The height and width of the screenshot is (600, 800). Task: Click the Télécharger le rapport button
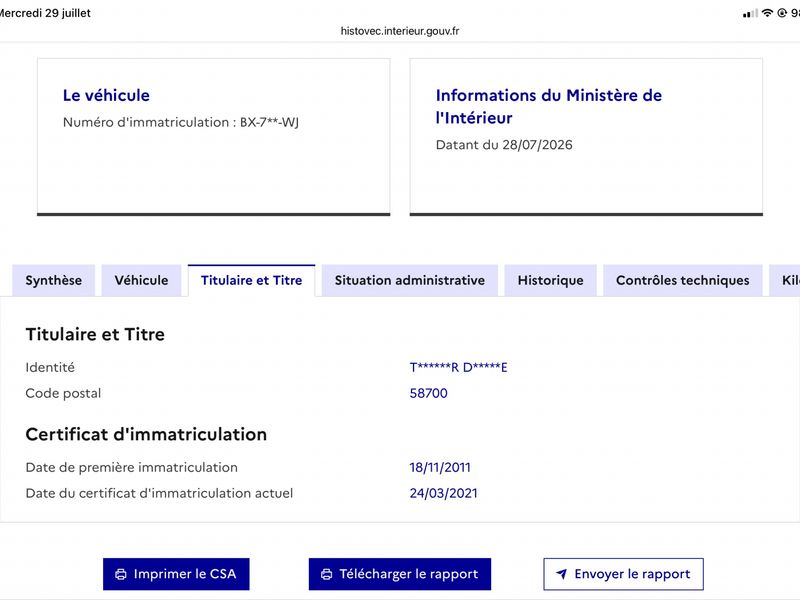(x=400, y=574)
